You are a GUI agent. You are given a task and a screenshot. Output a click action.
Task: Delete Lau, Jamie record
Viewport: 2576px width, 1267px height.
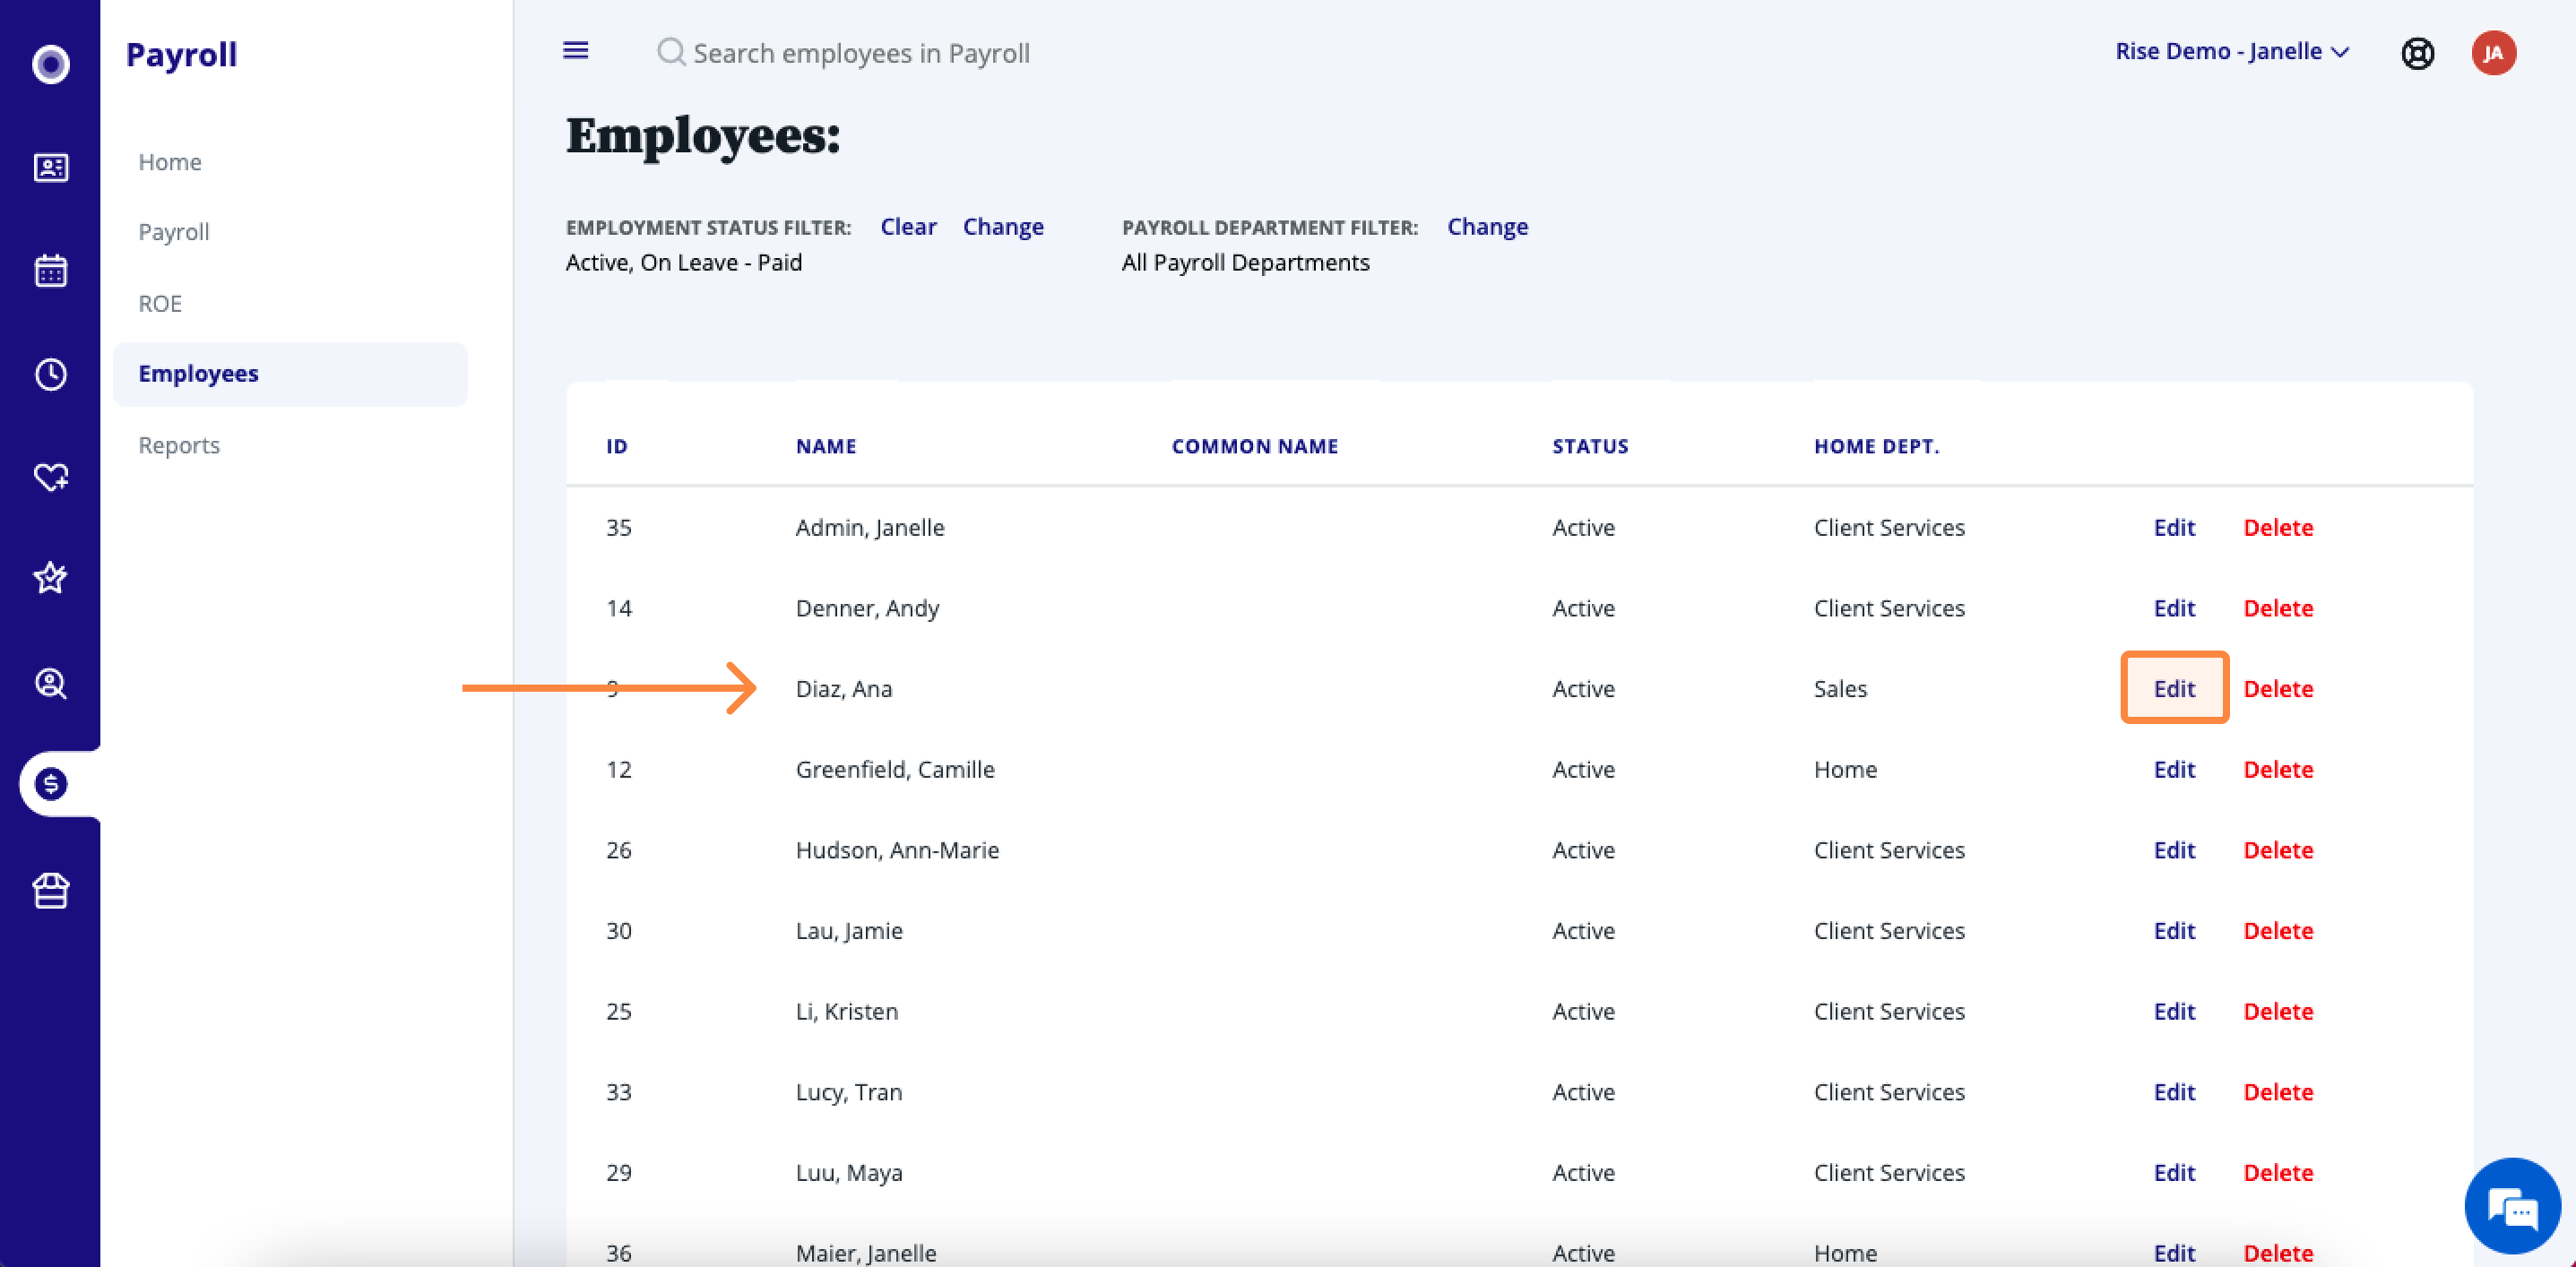coord(2278,931)
